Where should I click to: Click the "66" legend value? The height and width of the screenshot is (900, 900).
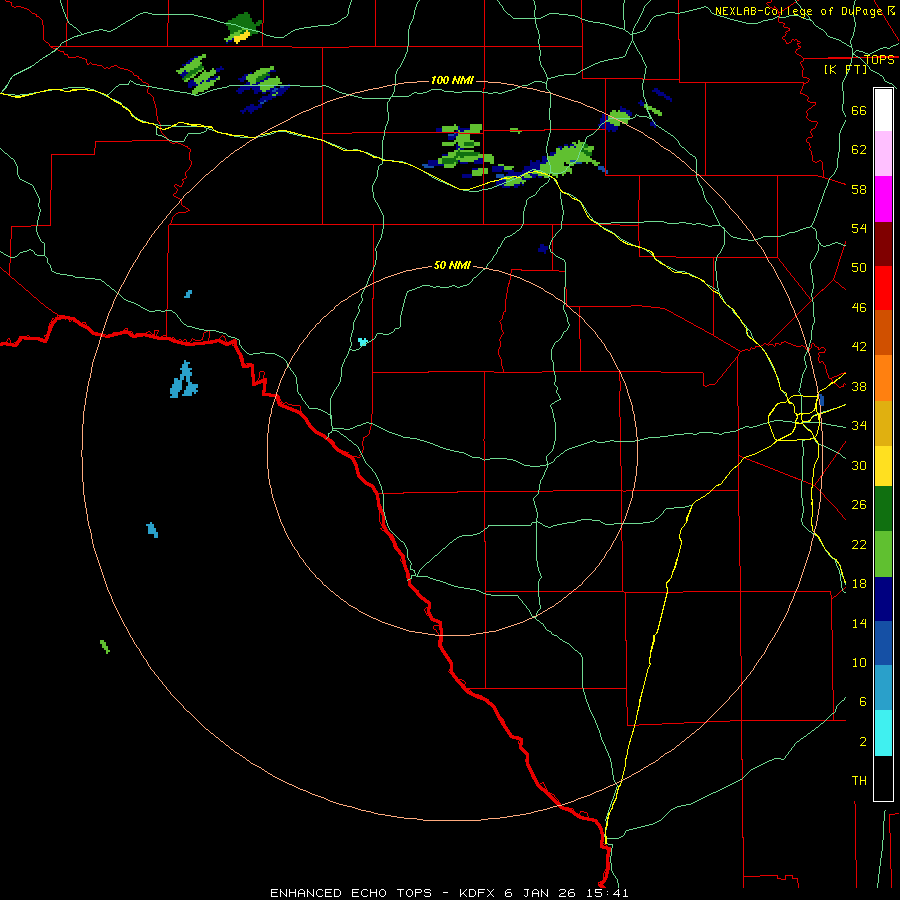859,111
